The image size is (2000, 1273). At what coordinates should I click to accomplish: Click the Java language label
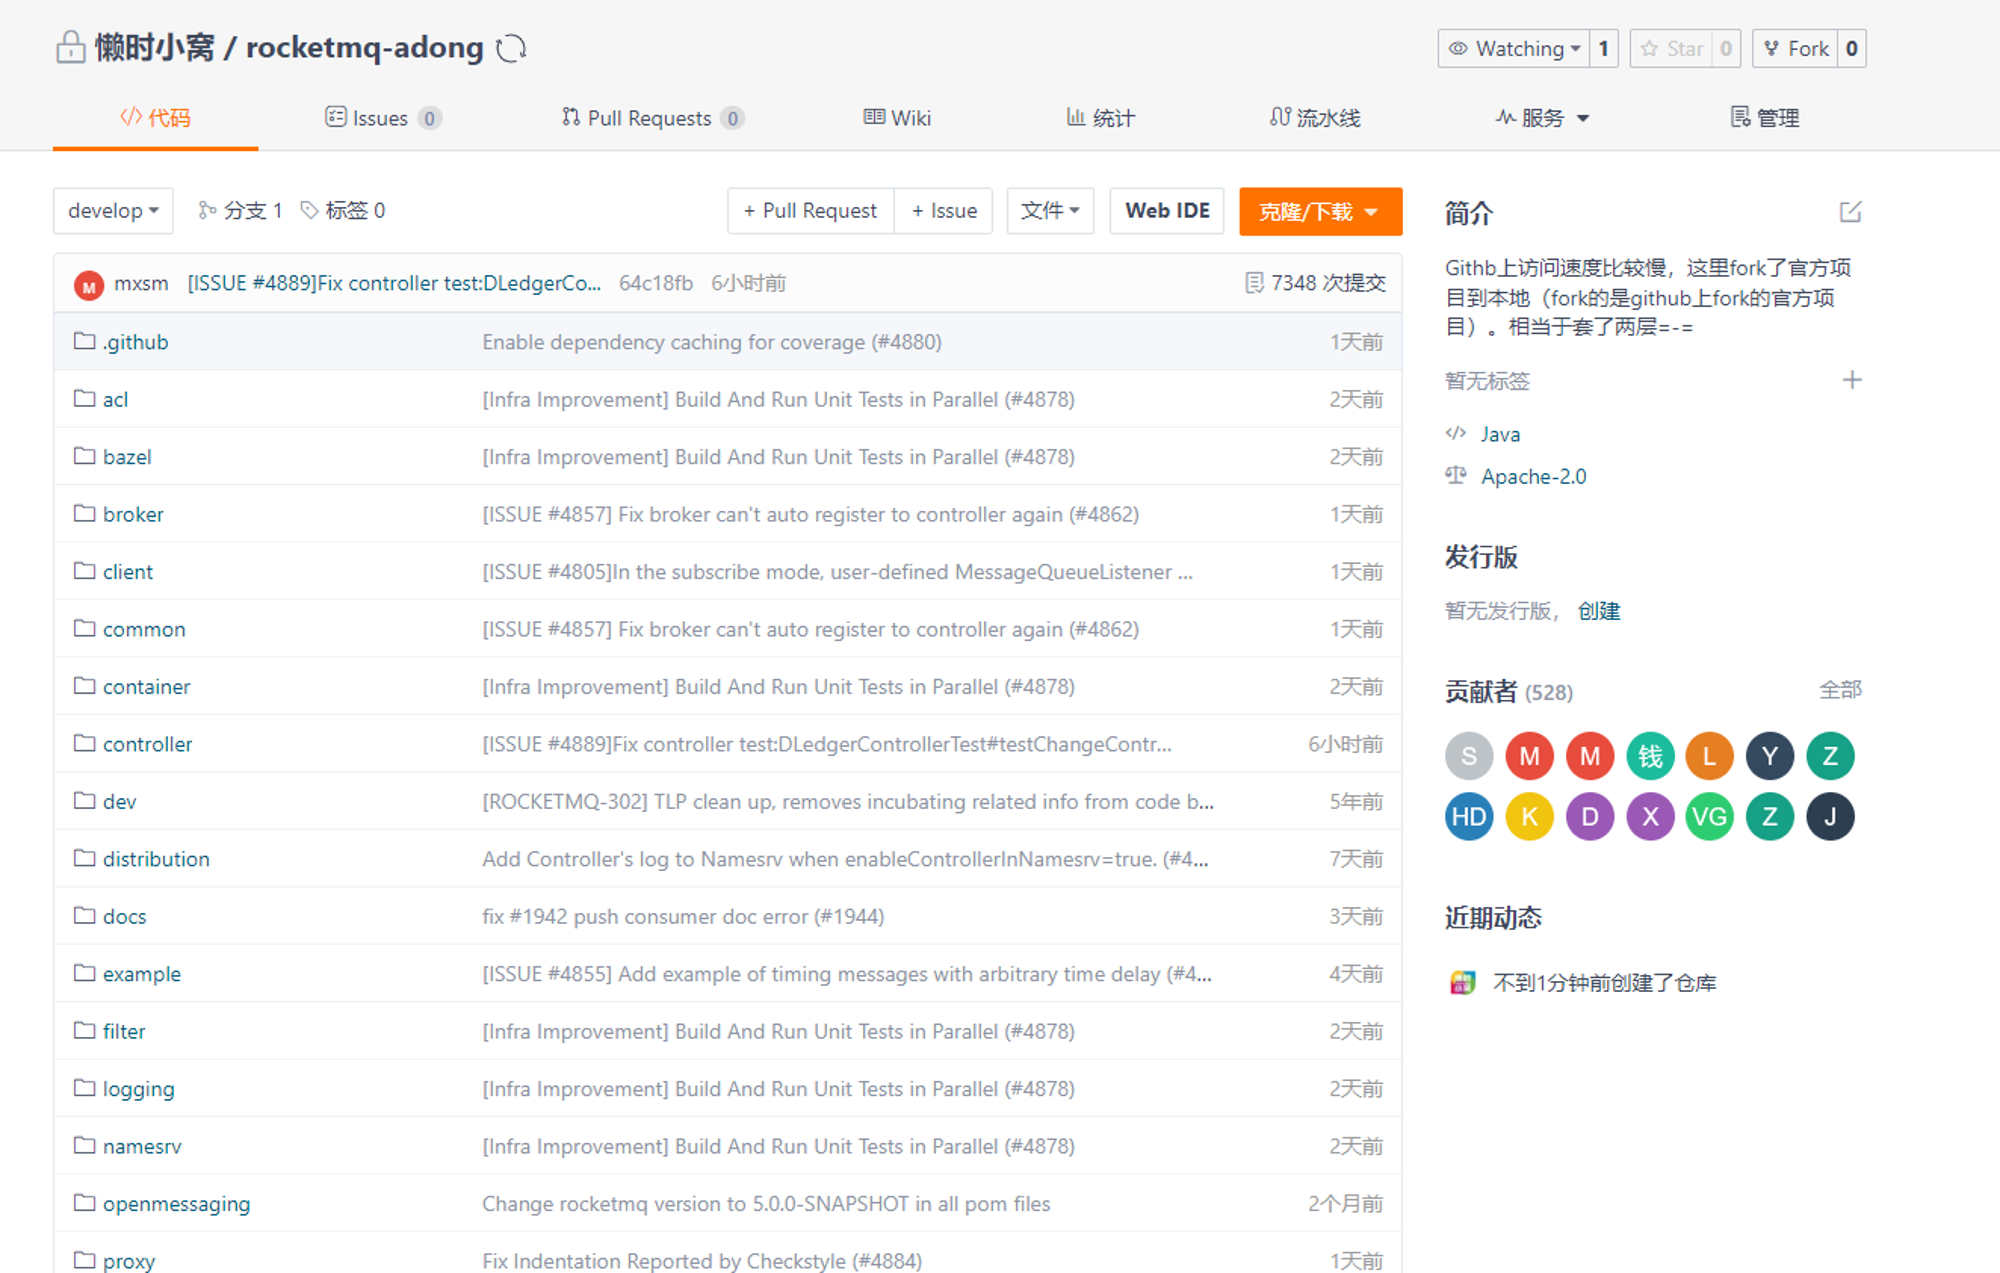[1500, 434]
